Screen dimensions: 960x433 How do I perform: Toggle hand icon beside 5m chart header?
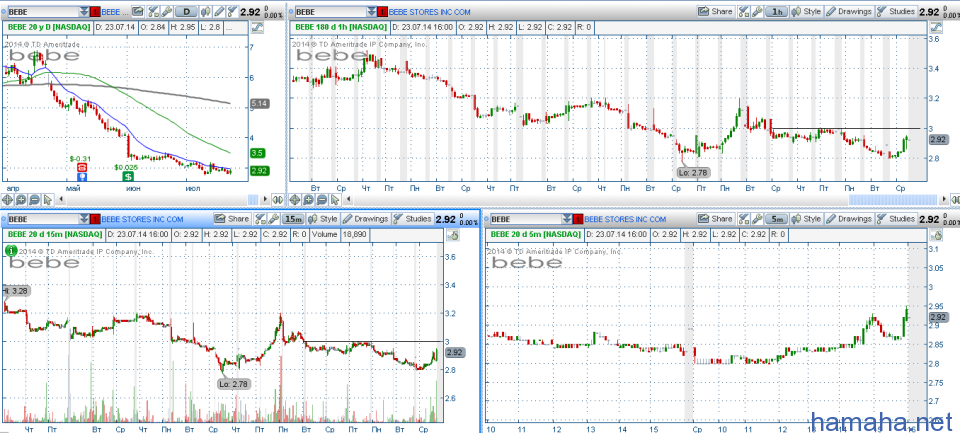(936, 235)
